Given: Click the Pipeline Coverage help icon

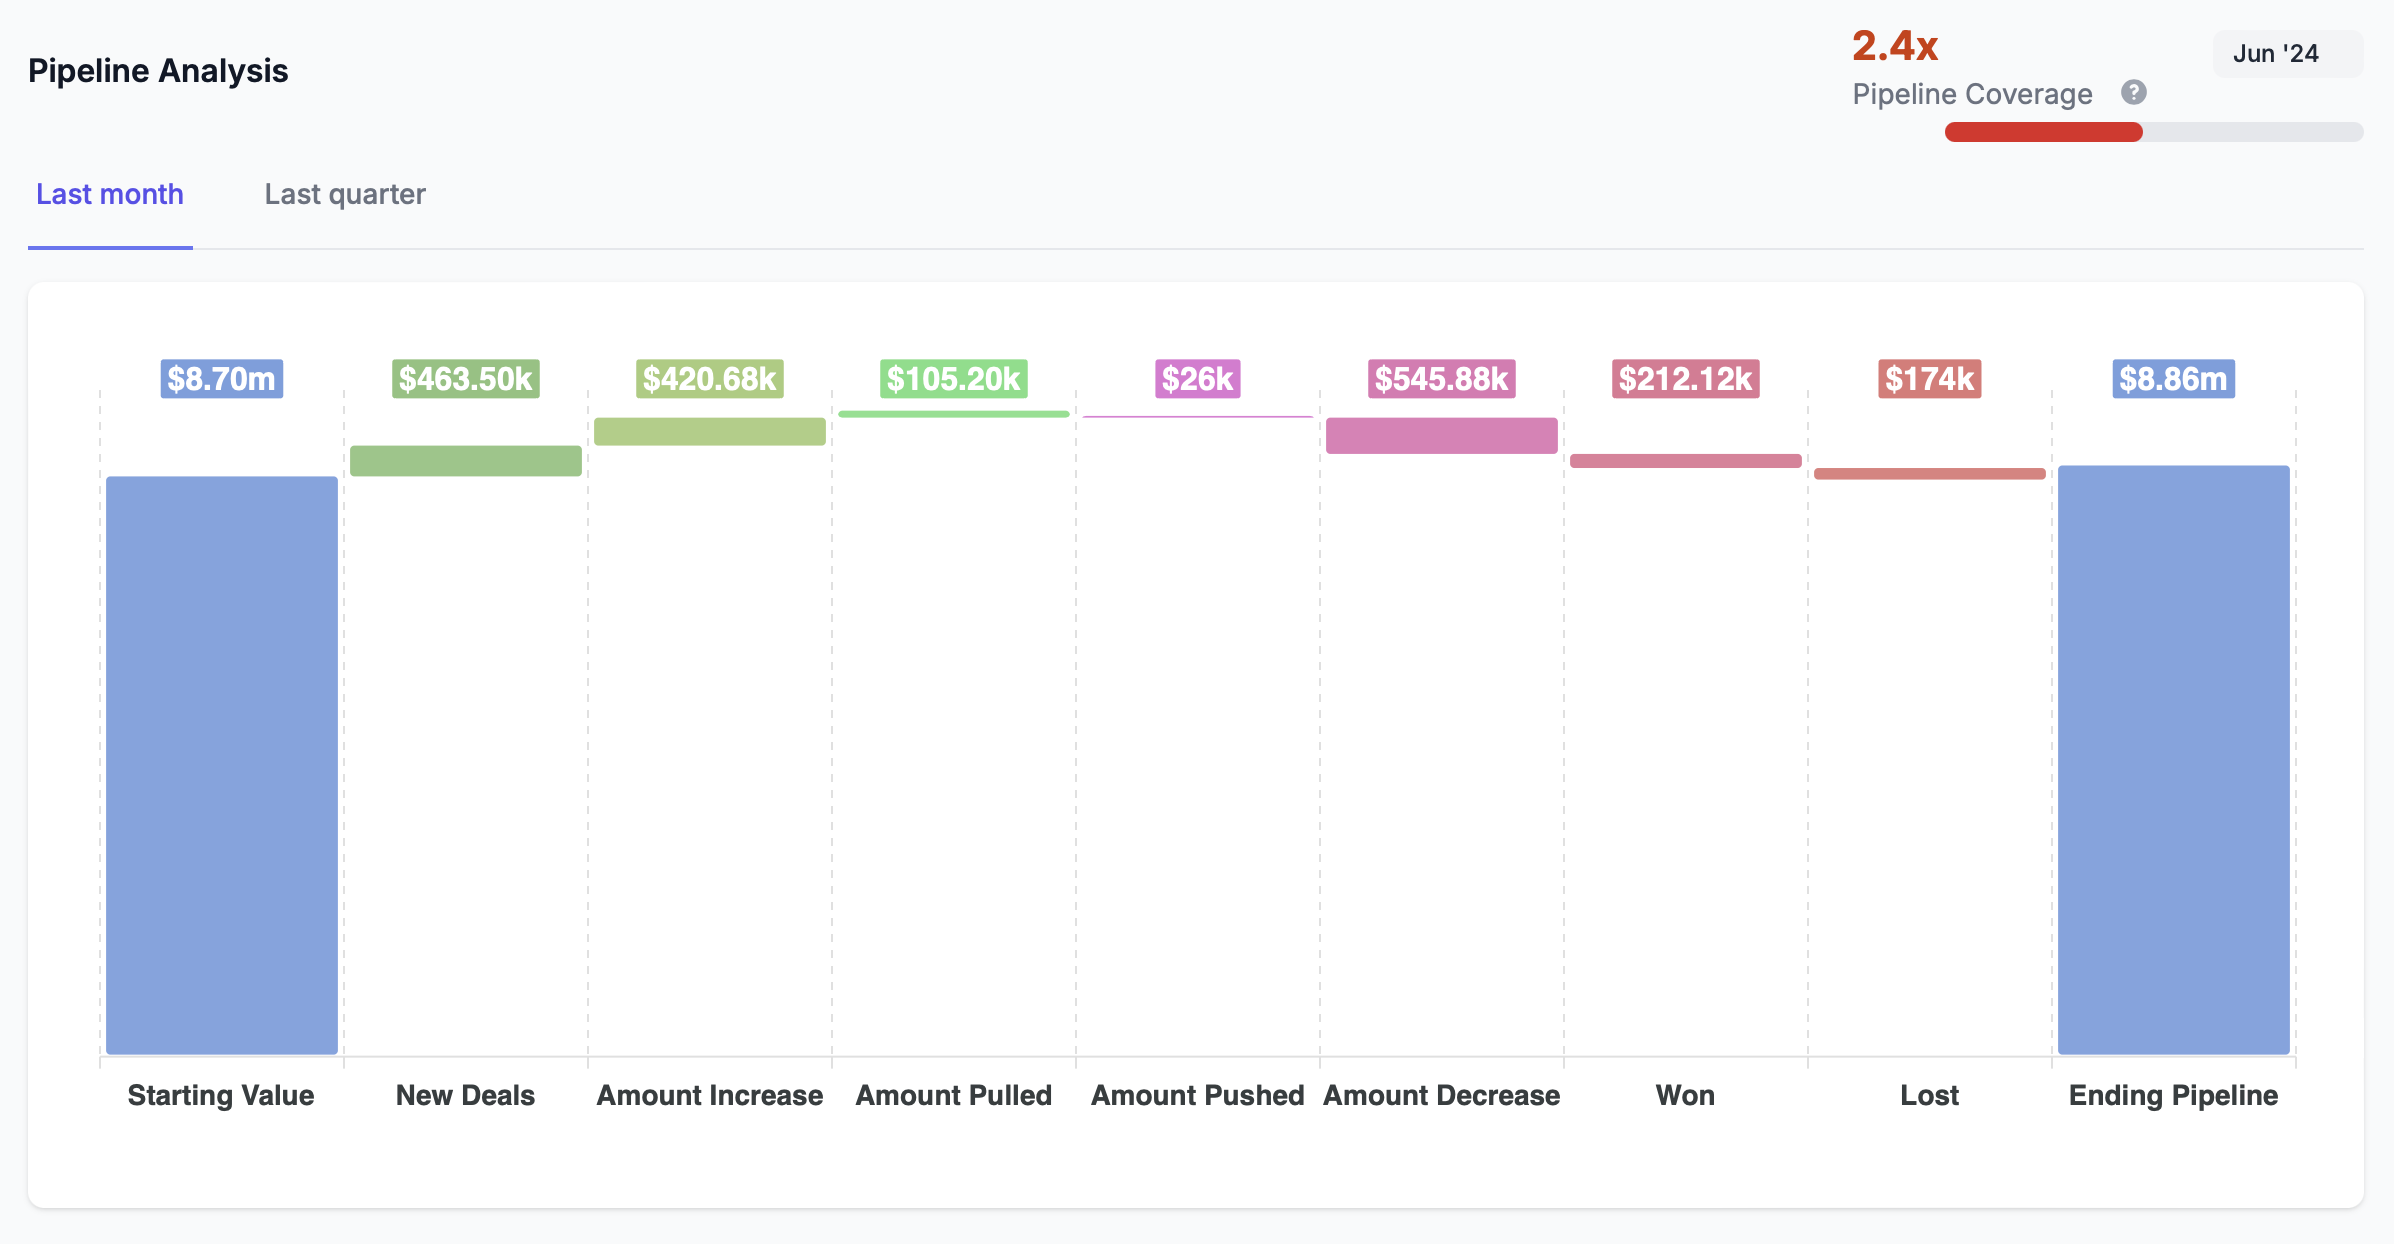Looking at the screenshot, I should [x=2133, y=92].
